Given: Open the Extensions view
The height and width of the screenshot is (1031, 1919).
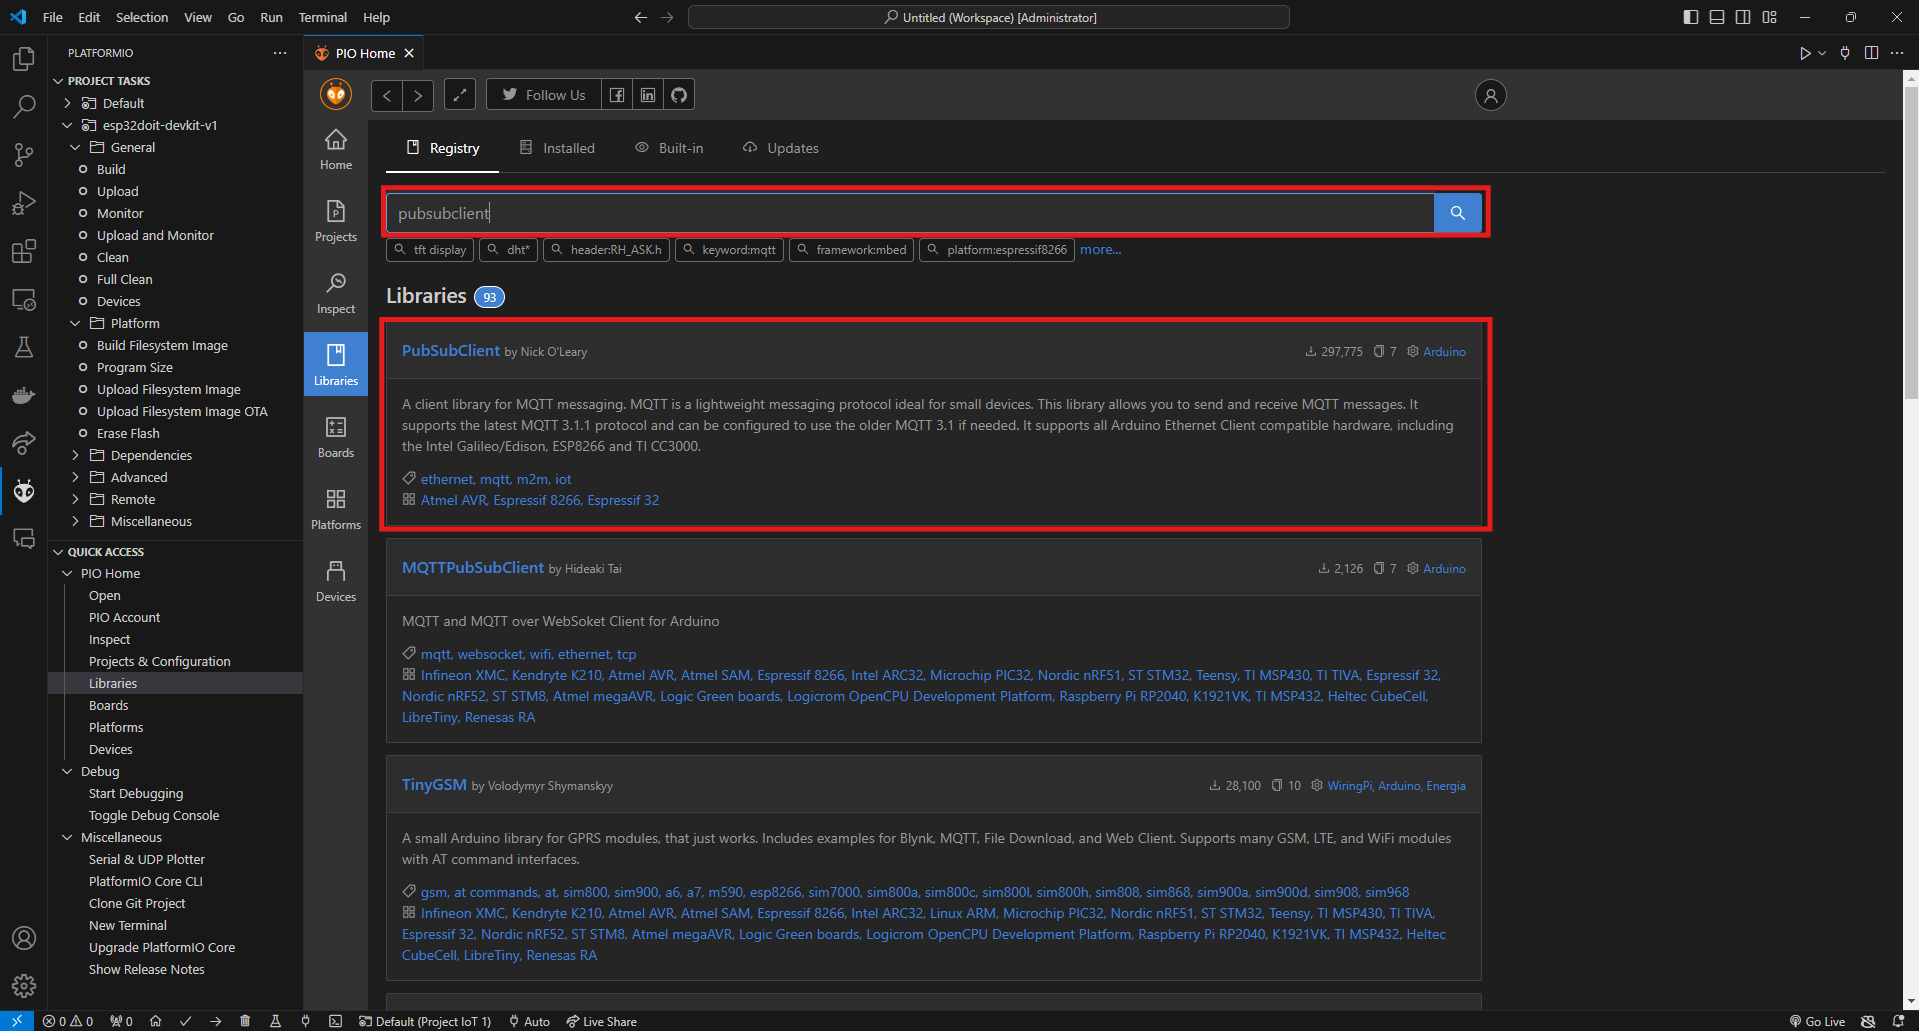Looking at the screenshot, I should tap(24, 251).
